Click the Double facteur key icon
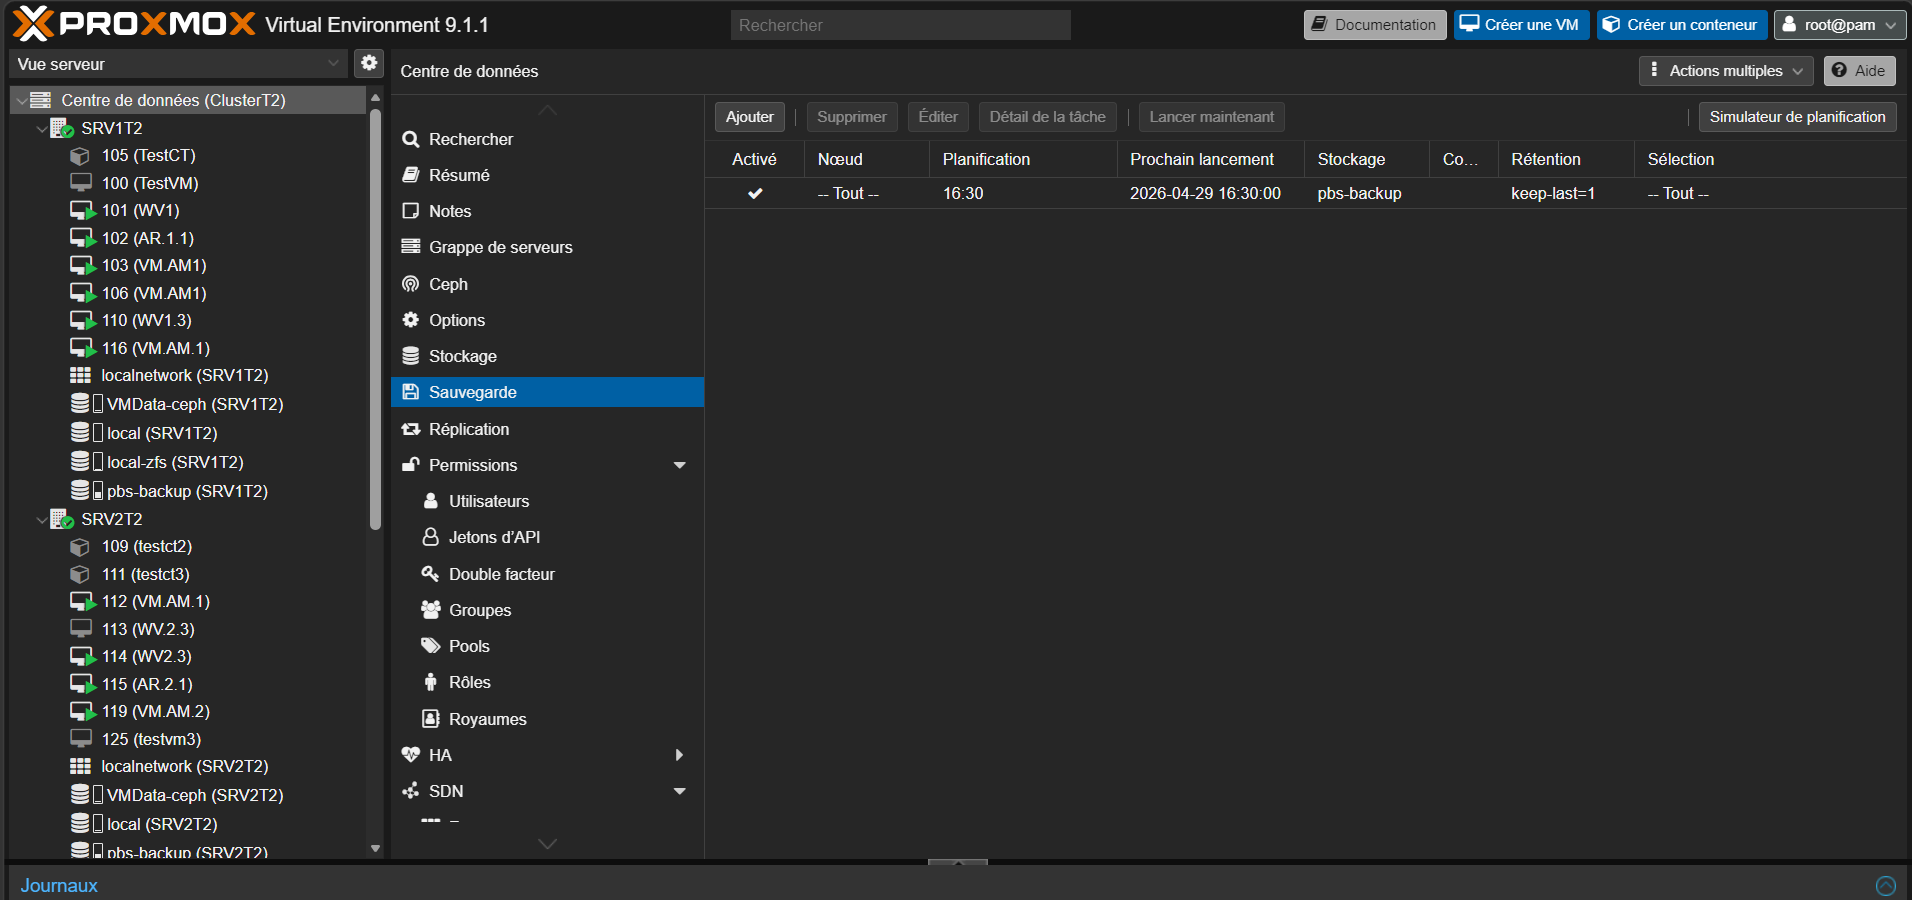The image size is (1912, 900). (430, 574)
